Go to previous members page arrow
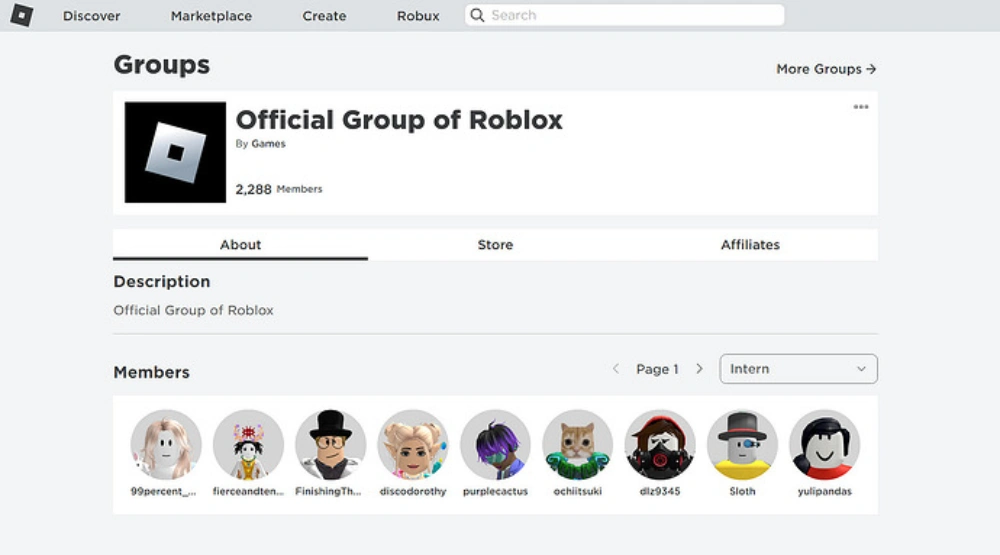Viewport: 1000px width, 555px height. point(616,369)
